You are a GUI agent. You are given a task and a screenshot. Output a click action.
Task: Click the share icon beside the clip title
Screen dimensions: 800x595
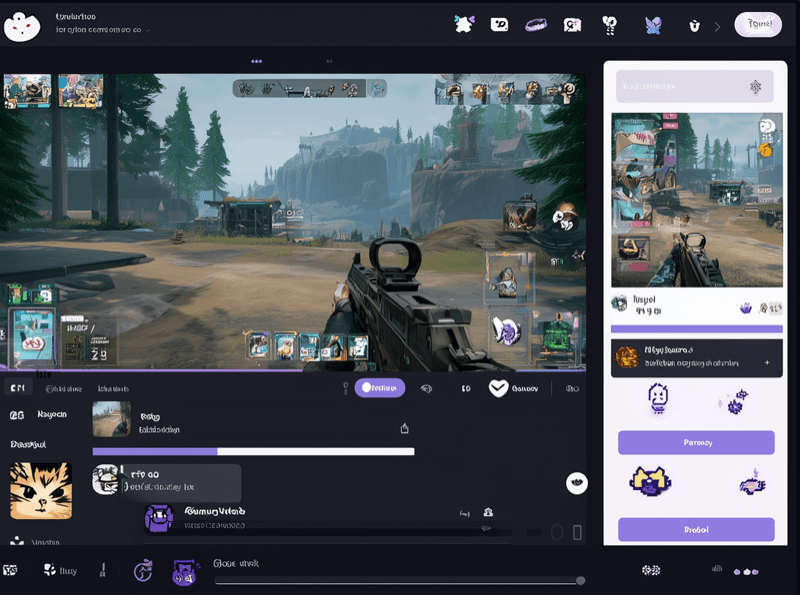point(405,428)
